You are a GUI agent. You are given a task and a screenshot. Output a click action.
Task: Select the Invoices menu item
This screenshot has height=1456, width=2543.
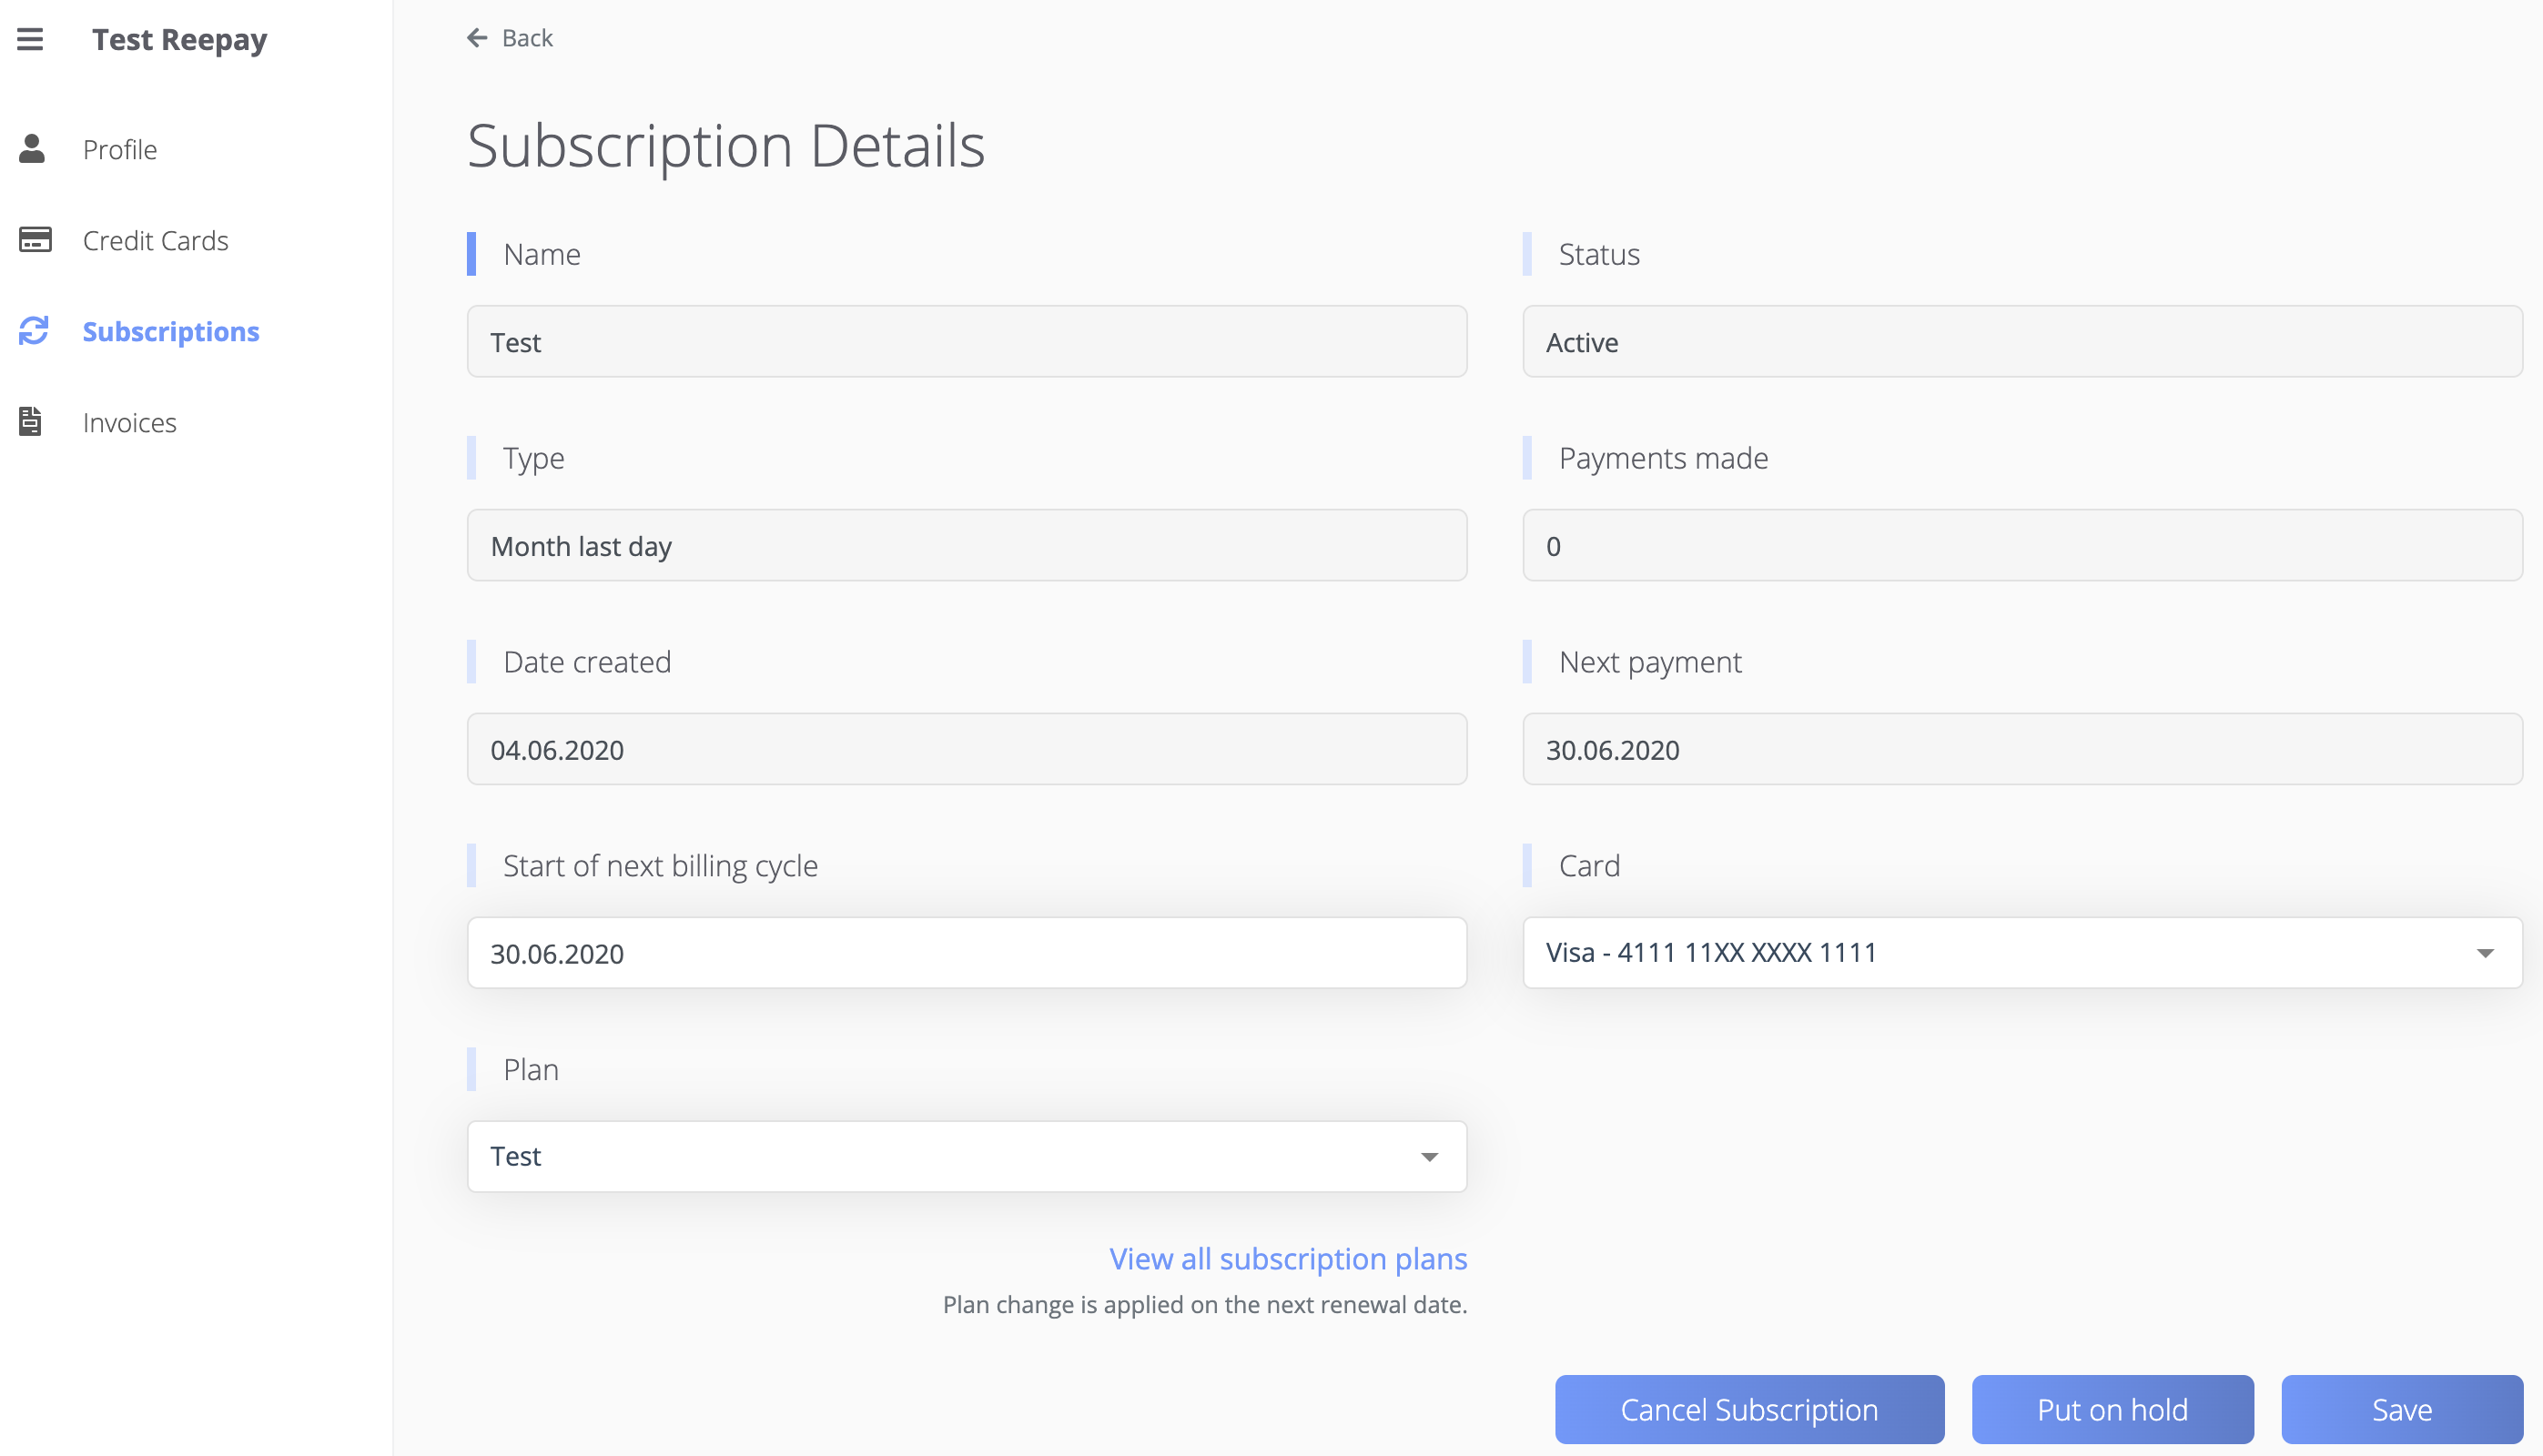131,420
